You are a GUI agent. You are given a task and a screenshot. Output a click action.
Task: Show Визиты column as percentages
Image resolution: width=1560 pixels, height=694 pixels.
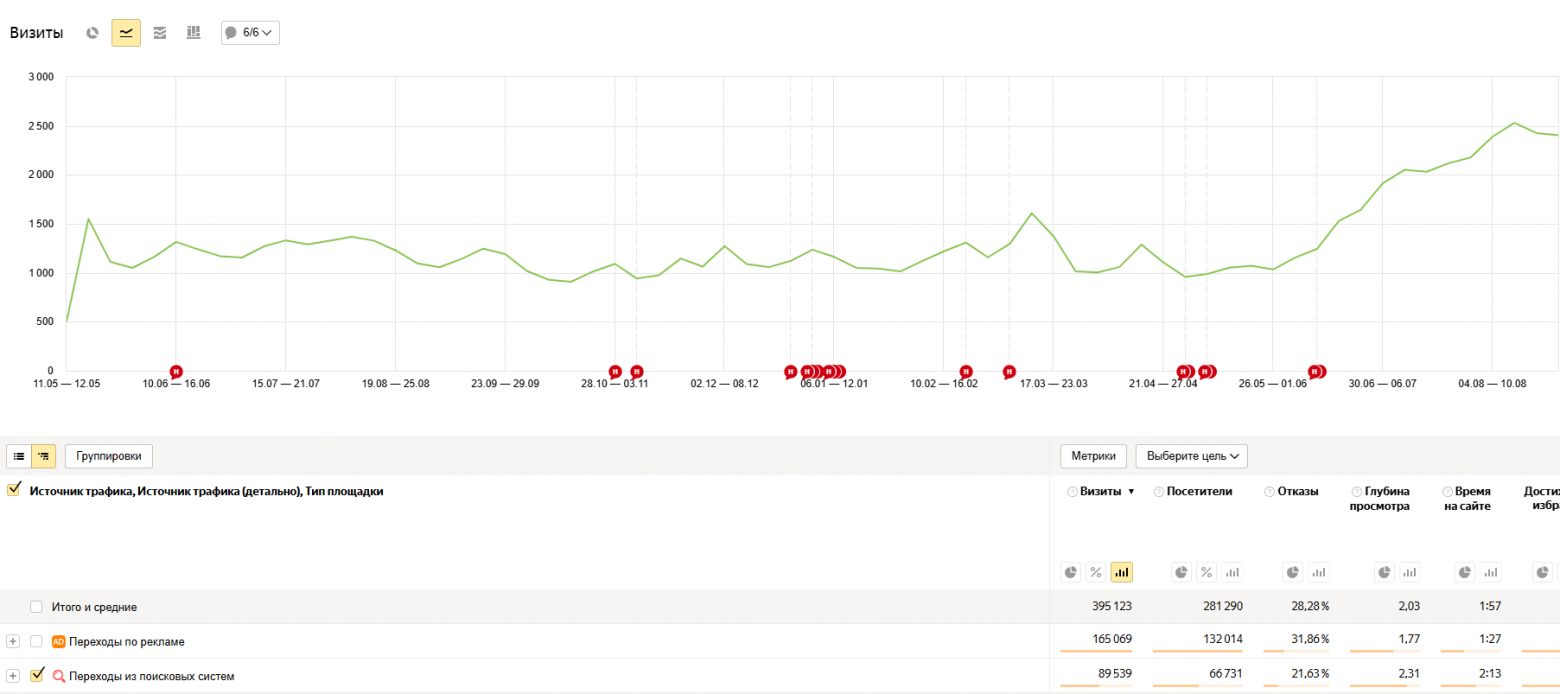tap(1096, 572)
